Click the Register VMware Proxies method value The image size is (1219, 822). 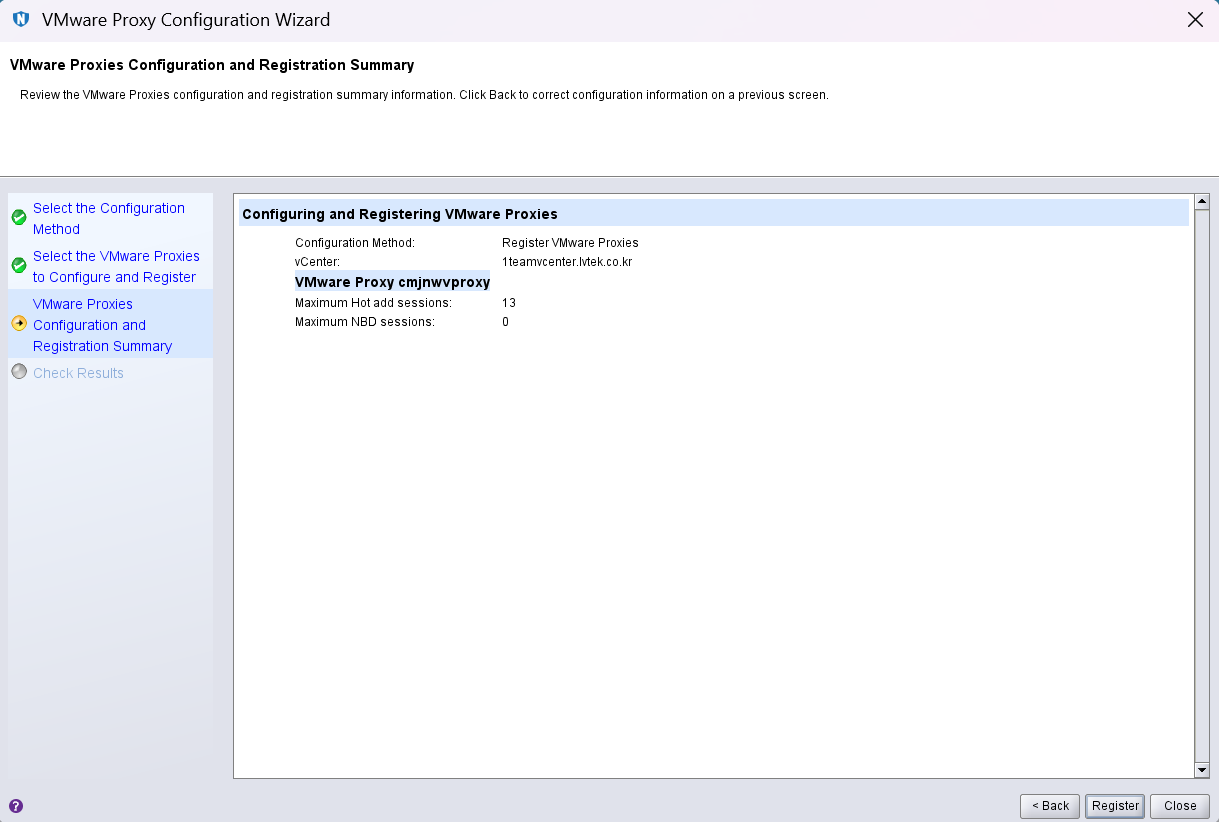click(x=570, y=243)
